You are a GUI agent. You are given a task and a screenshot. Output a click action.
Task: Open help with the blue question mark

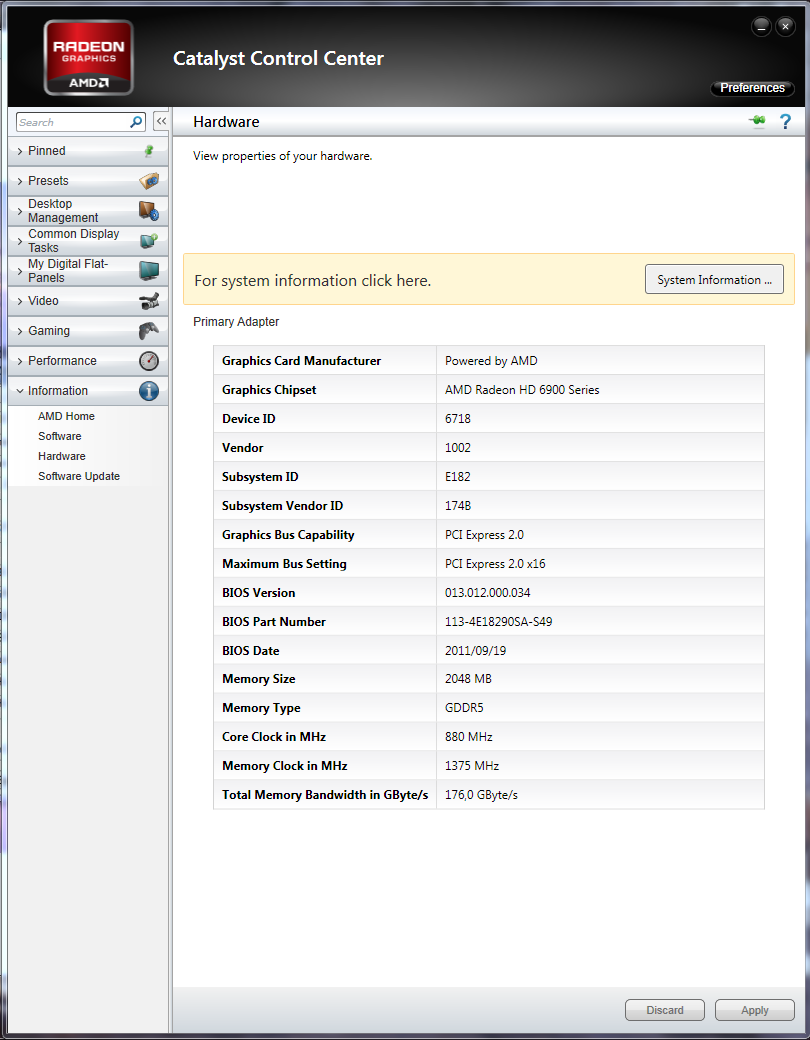(785, 121)
